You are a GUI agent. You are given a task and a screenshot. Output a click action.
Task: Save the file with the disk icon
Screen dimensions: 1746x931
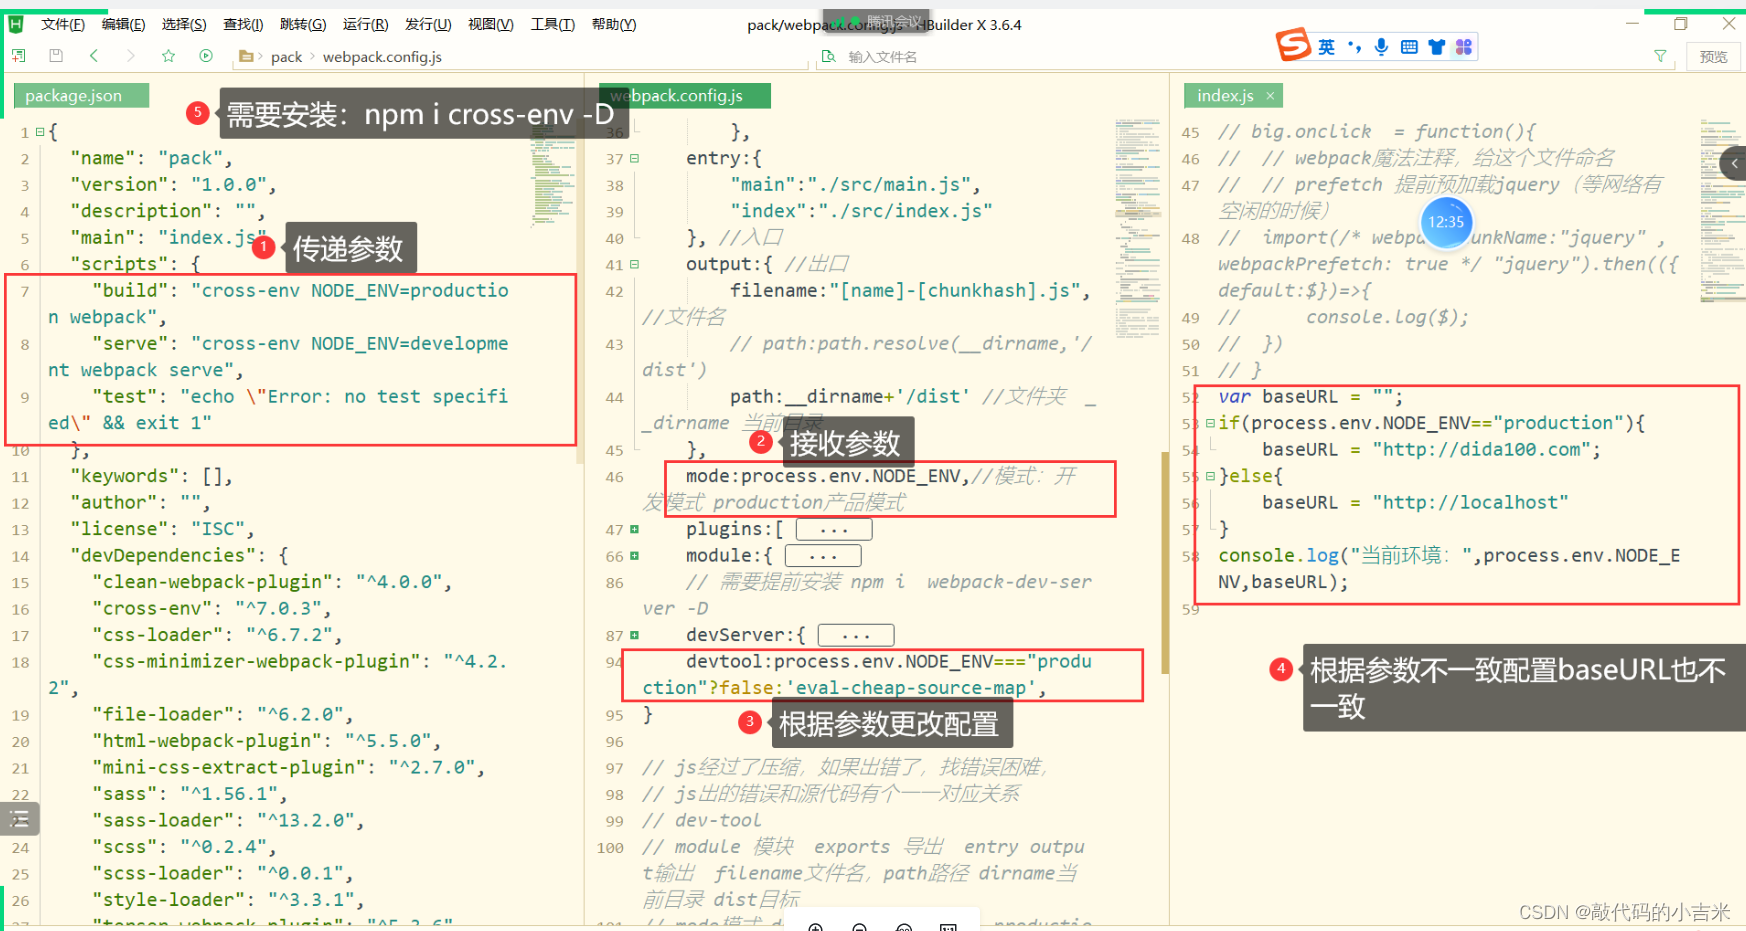pos(56,56)
